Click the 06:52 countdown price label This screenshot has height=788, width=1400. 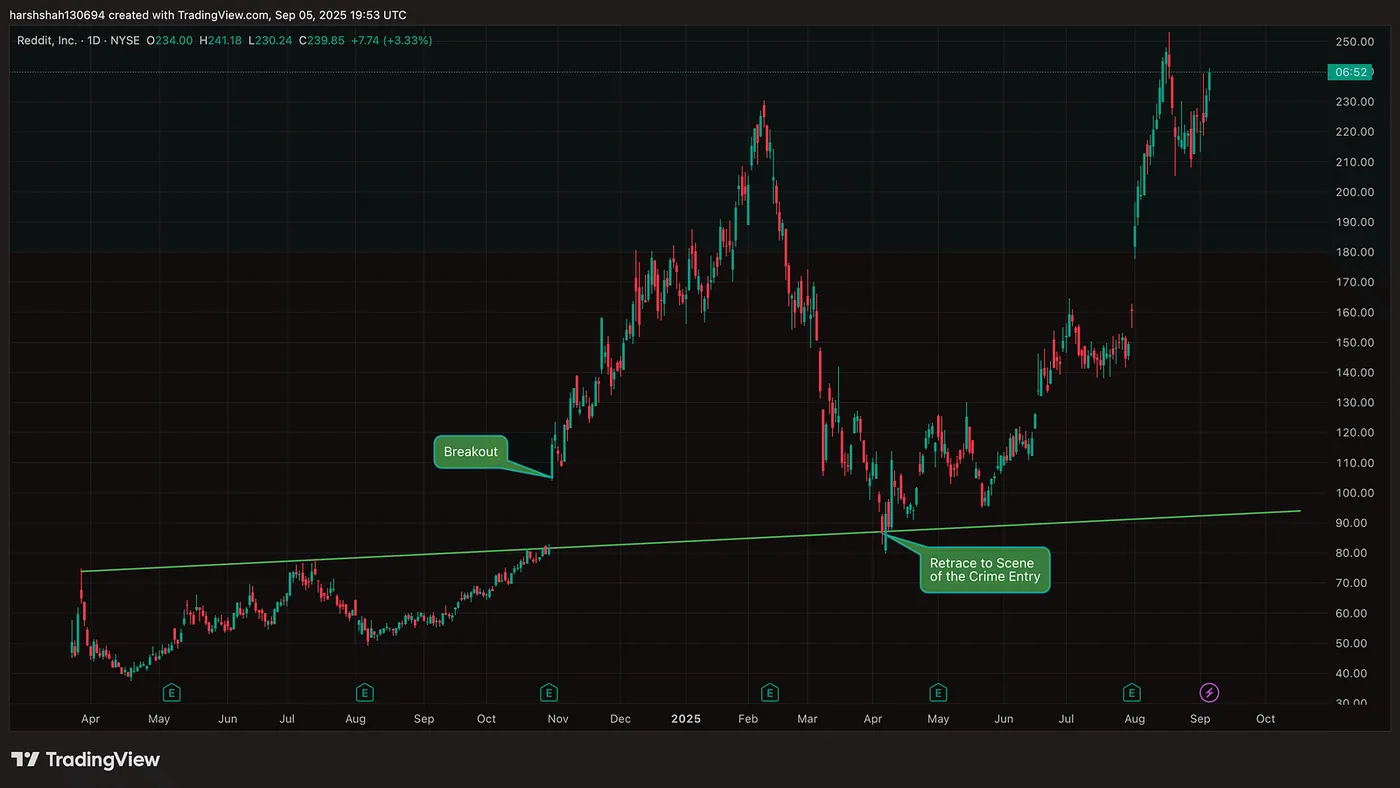[x=1351, y=72]
